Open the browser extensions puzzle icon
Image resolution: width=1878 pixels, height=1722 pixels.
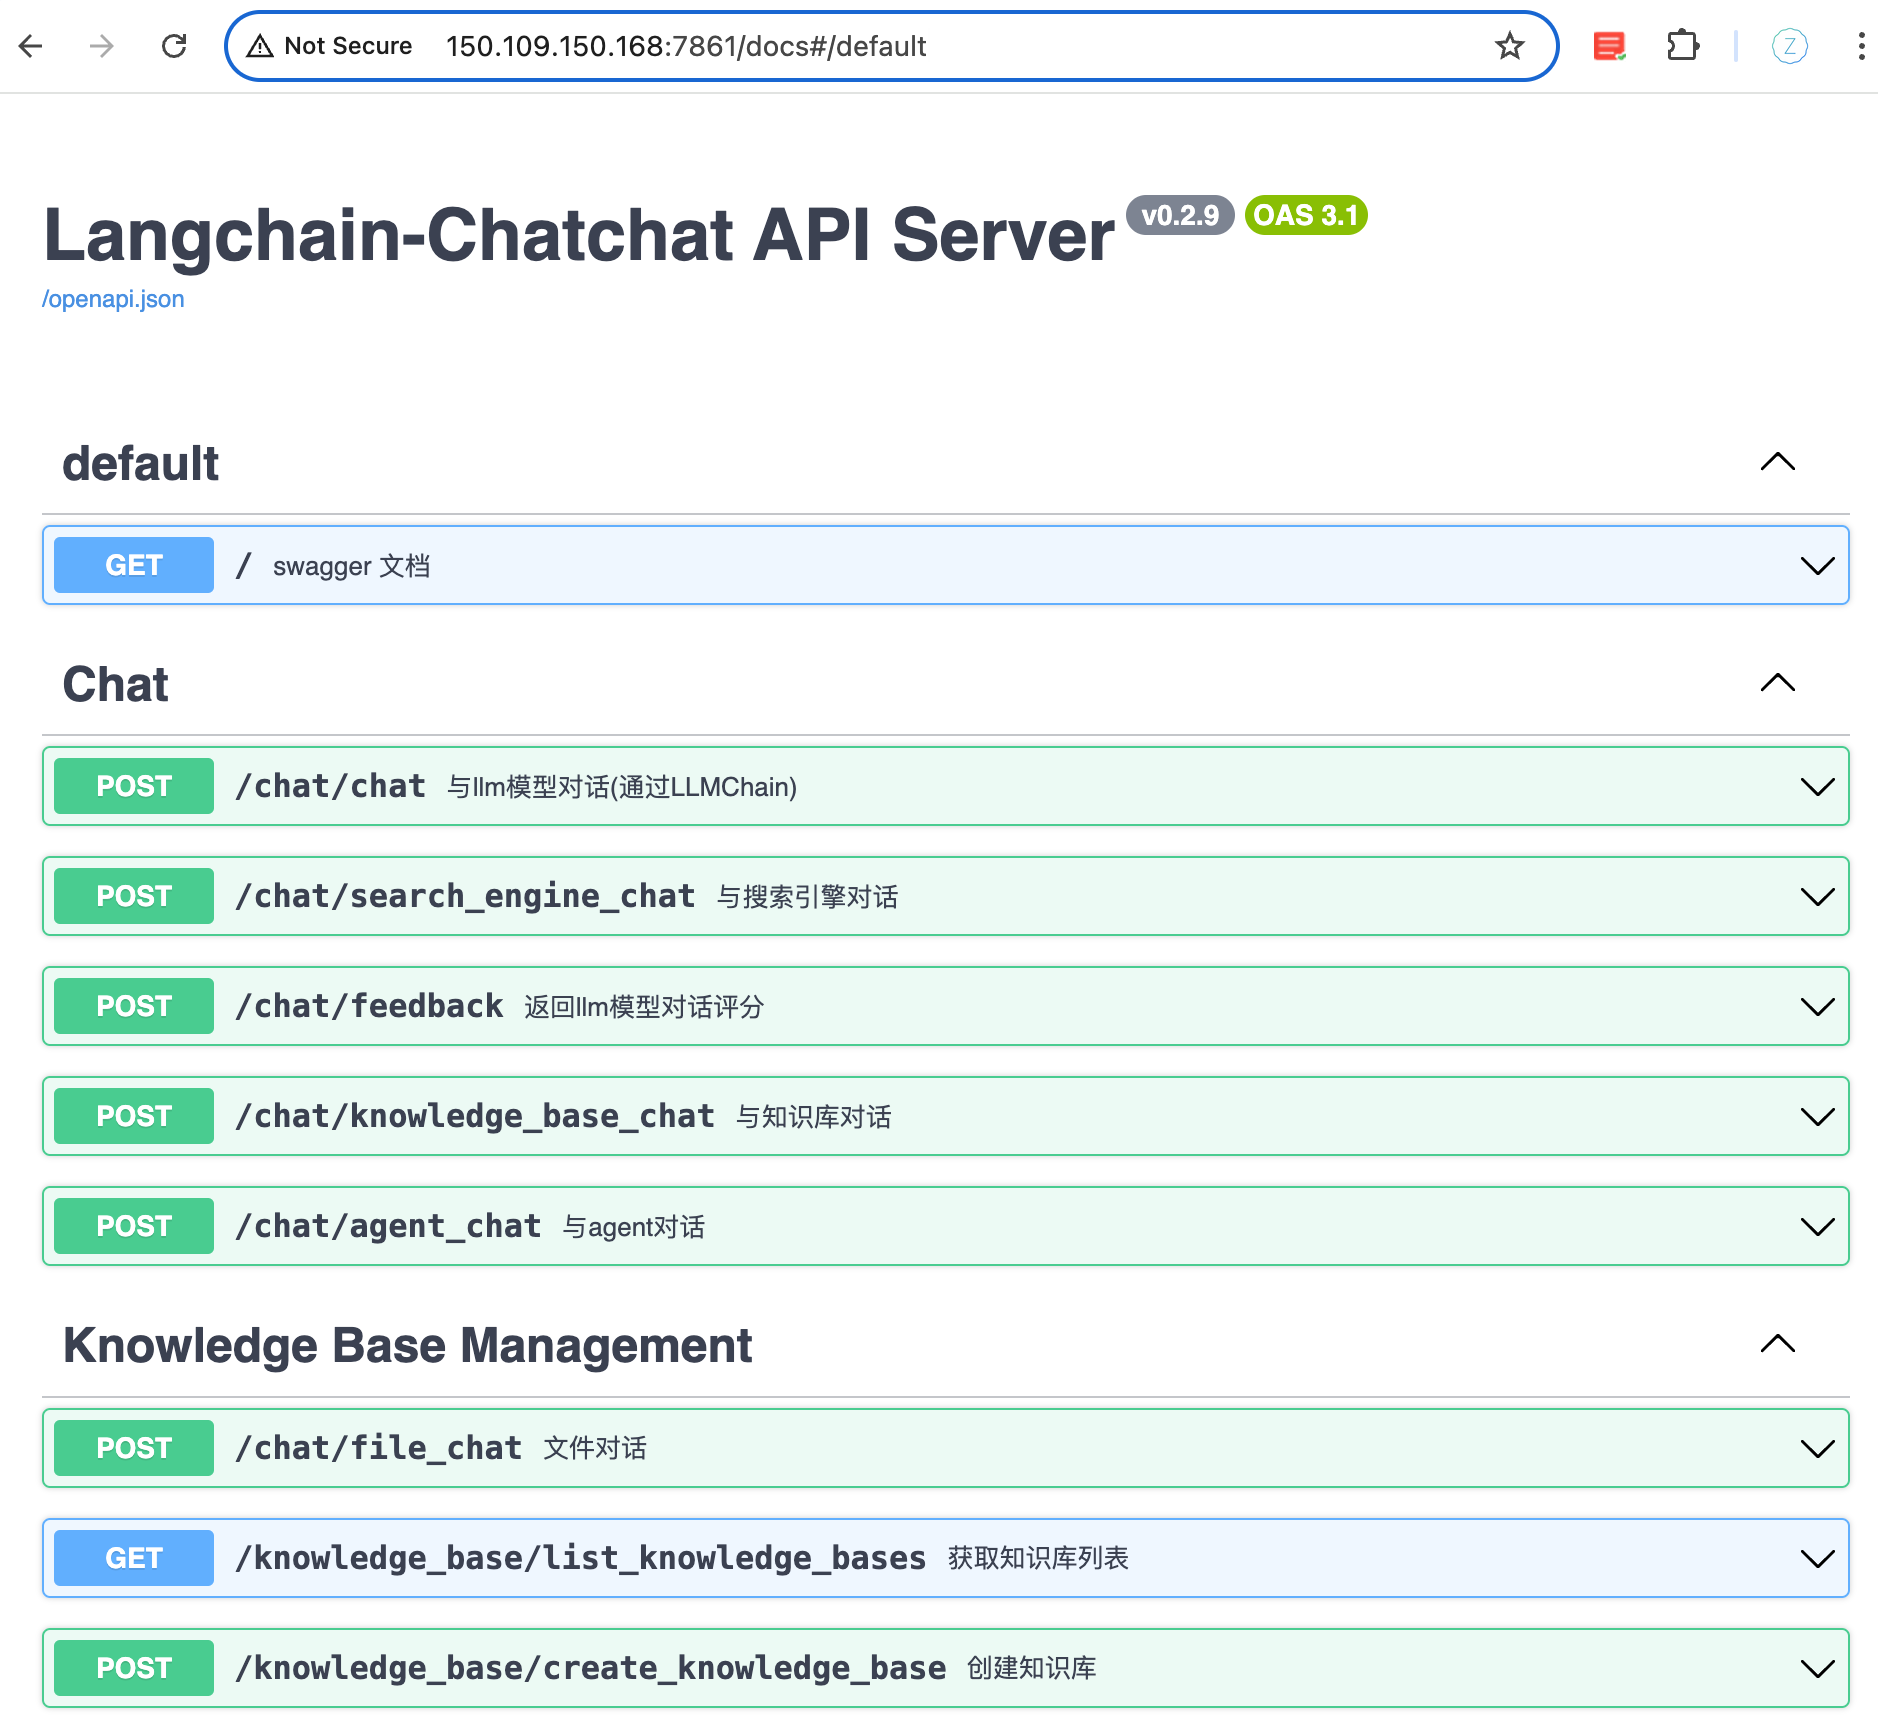point(1683,46)
